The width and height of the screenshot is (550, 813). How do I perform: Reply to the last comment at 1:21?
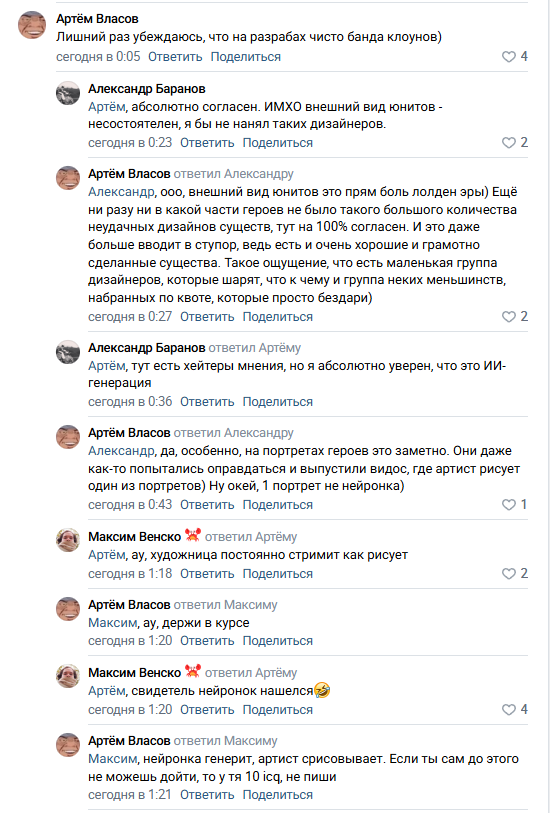pos(207,794)
